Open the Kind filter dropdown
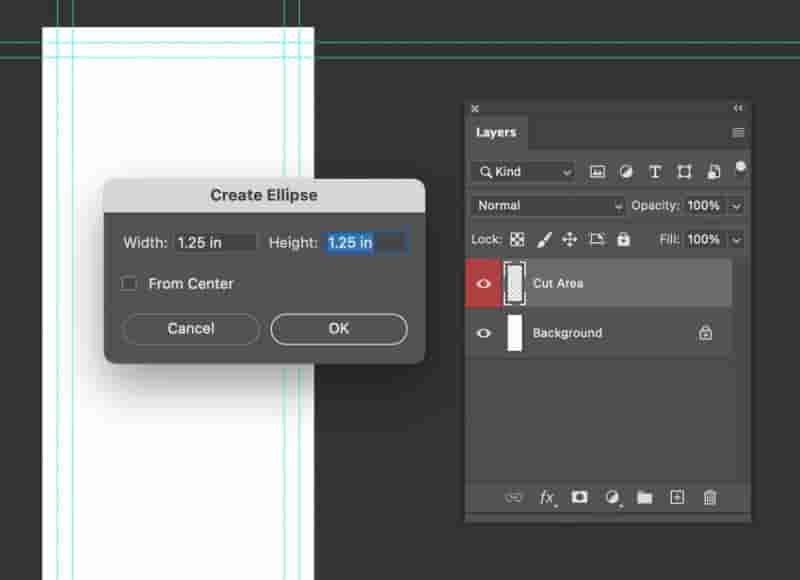The height and width of the screenshot is (580, 800). (523, 172)
